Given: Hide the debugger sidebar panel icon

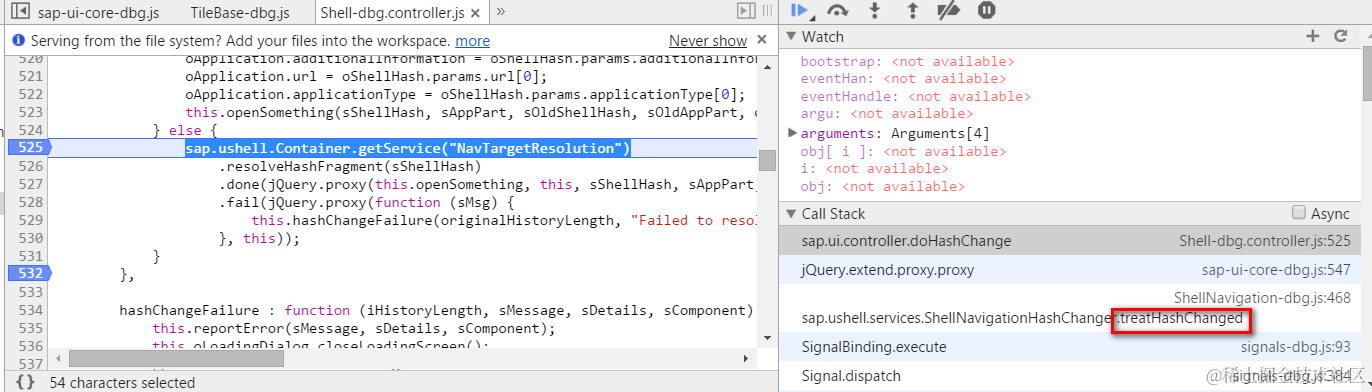Looking at the screenshot, I should click(x=746, y=11).
